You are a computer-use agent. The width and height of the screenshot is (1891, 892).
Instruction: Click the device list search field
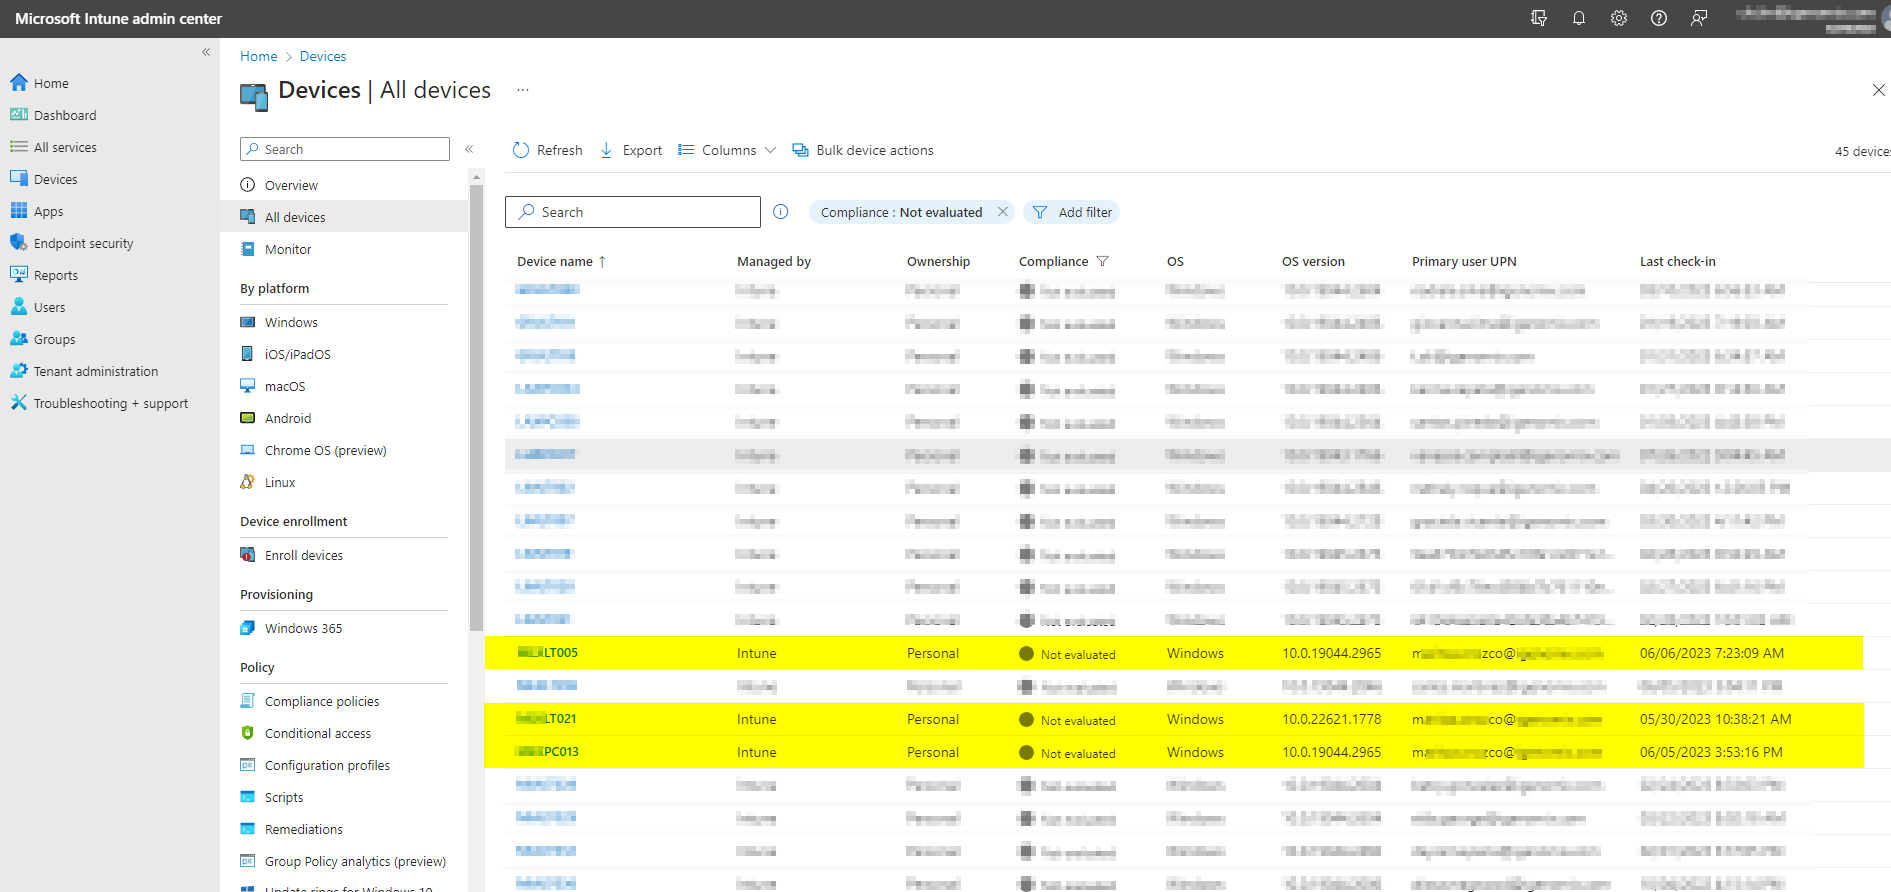tap(633, 212)
